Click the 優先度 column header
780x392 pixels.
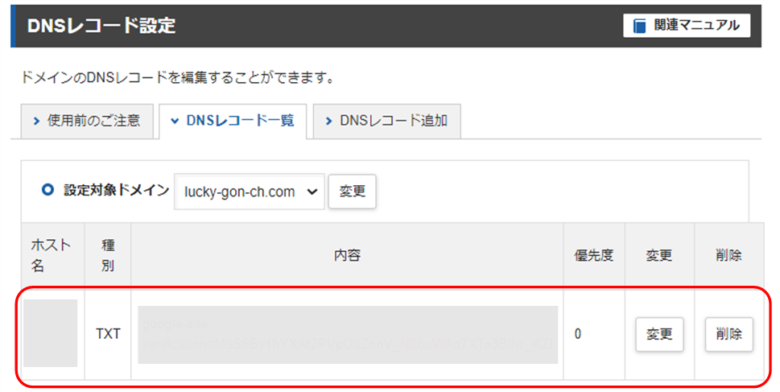pos(594,255)
